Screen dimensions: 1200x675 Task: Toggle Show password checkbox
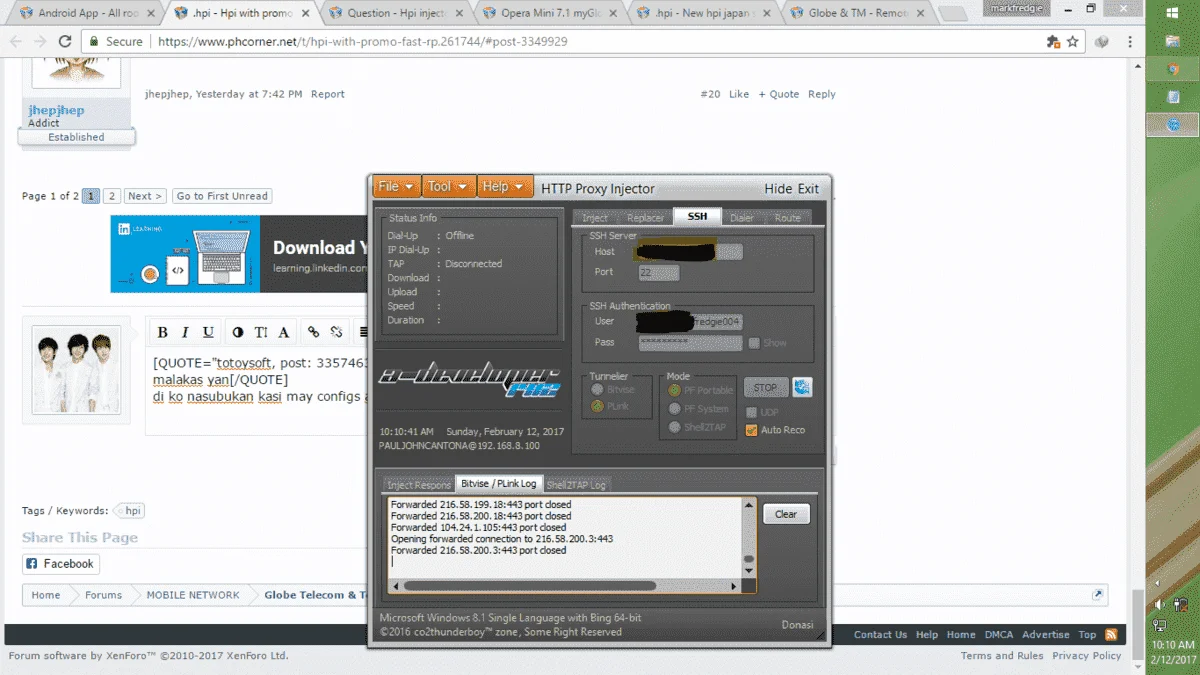[754, 343]
